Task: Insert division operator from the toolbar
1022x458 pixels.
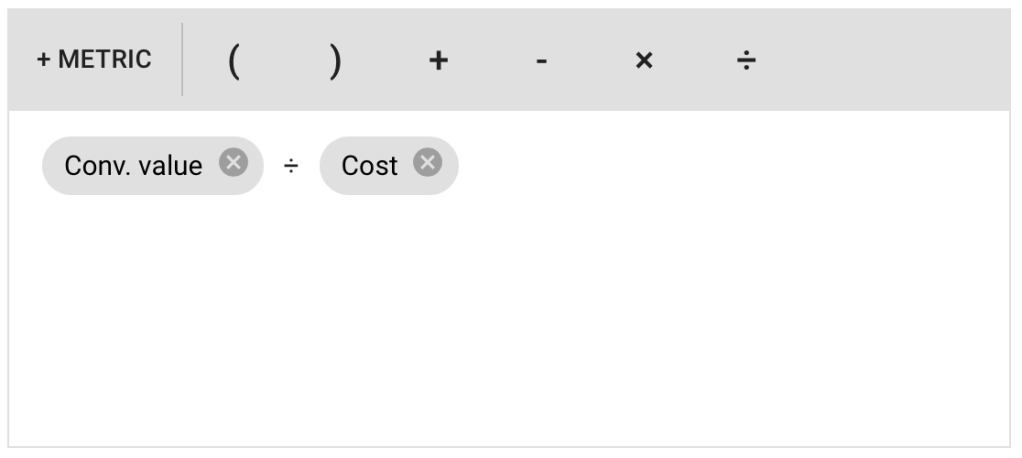Action: point(746,61)
